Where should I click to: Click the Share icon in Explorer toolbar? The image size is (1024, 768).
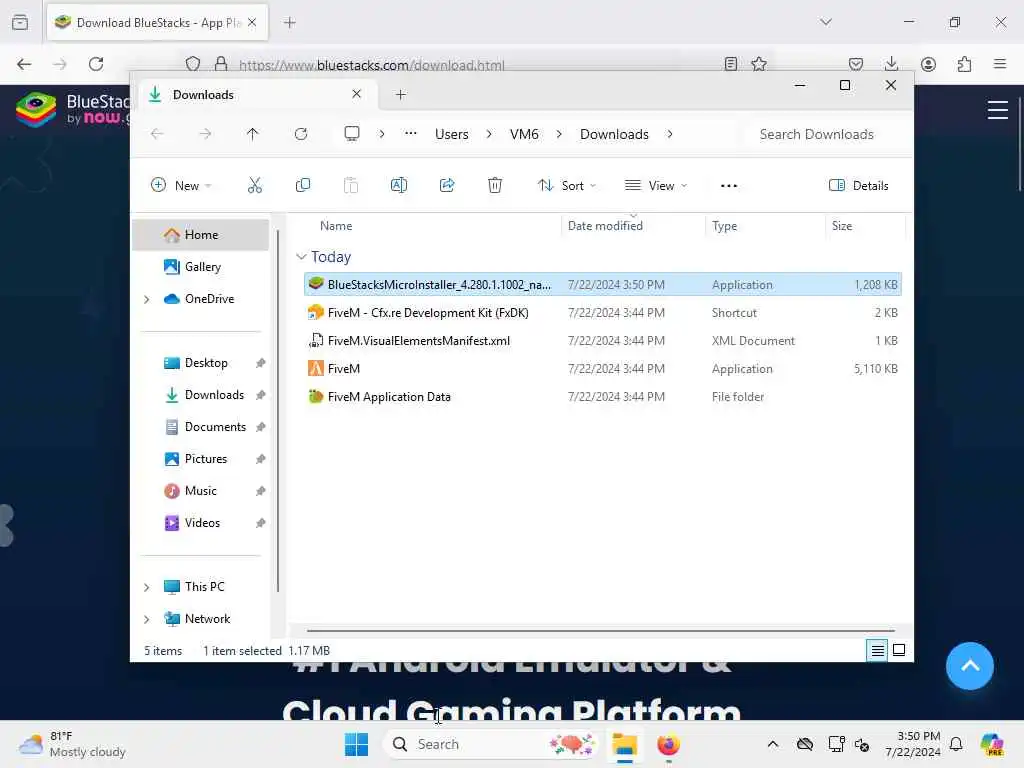[447, 185]
